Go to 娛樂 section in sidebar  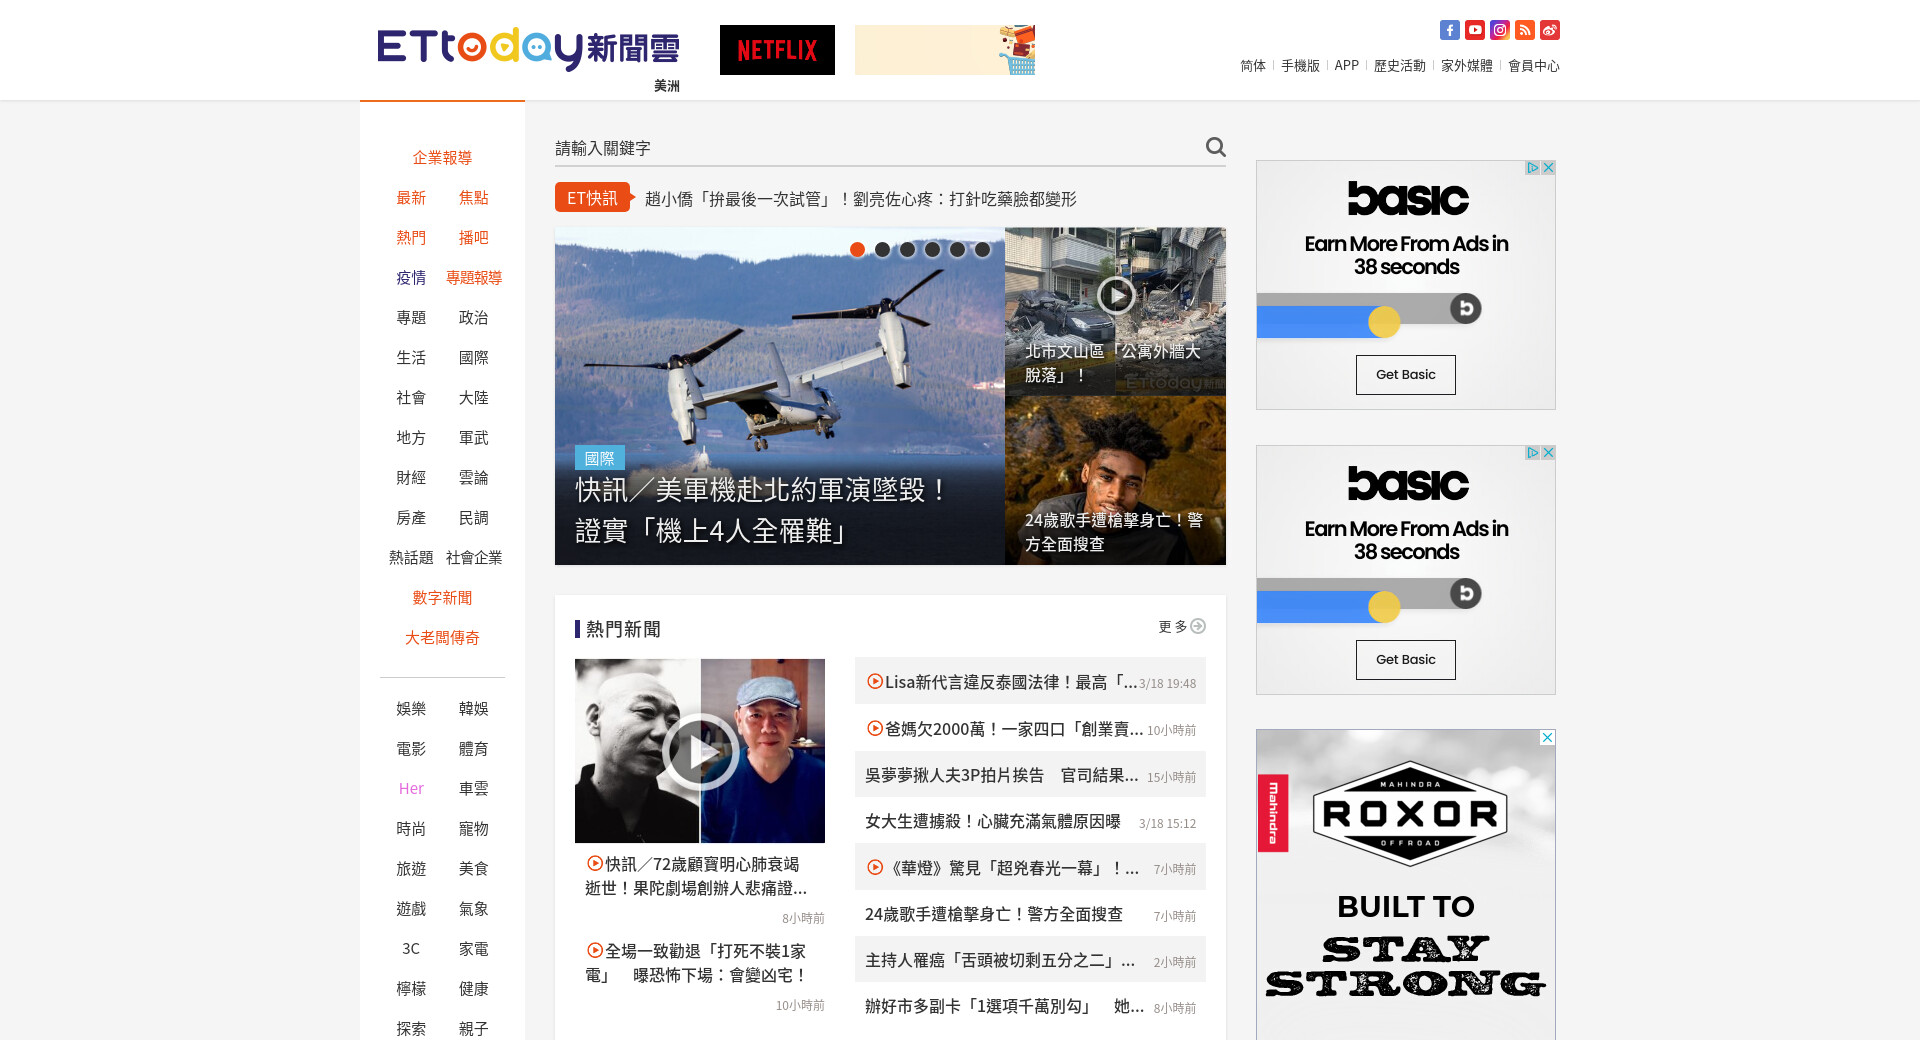coord(411,709)
